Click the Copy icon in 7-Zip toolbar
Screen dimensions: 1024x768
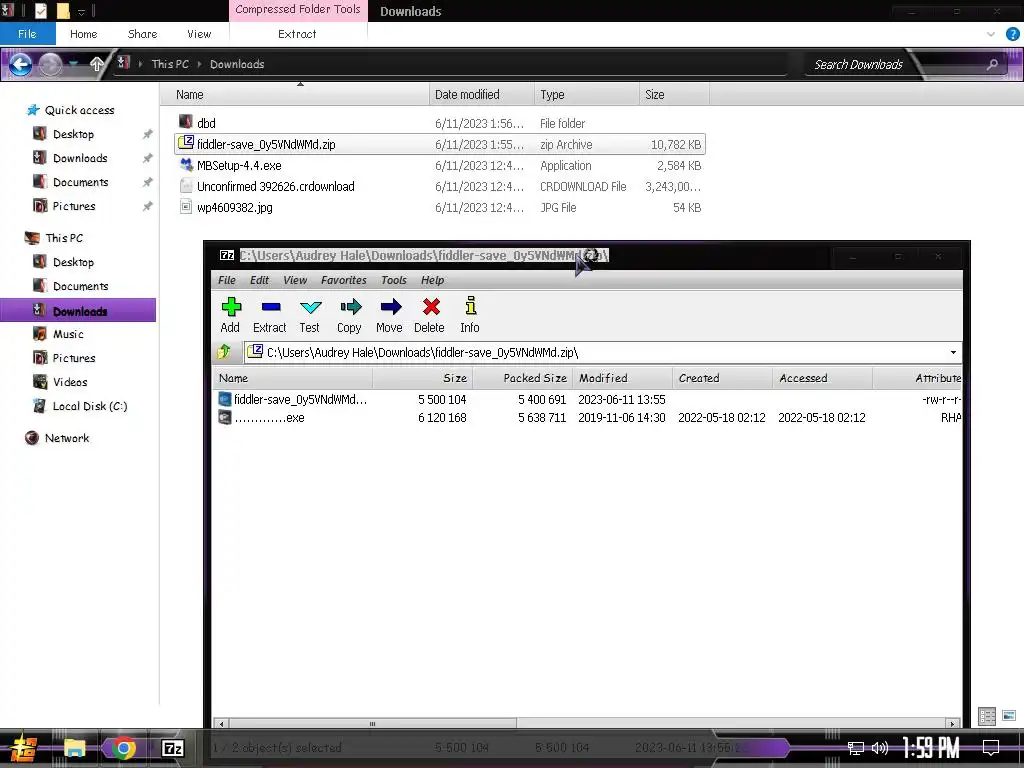349,315
